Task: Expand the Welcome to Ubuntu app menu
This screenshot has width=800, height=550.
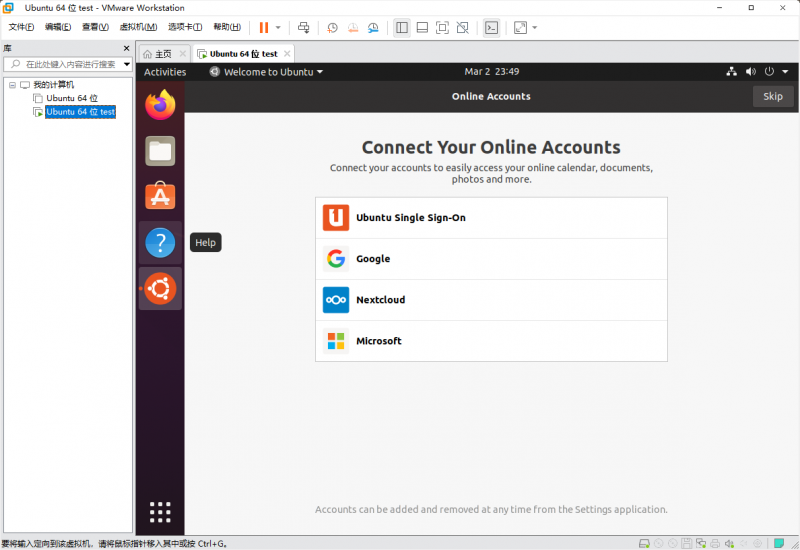Action: [x=267, y=72]
